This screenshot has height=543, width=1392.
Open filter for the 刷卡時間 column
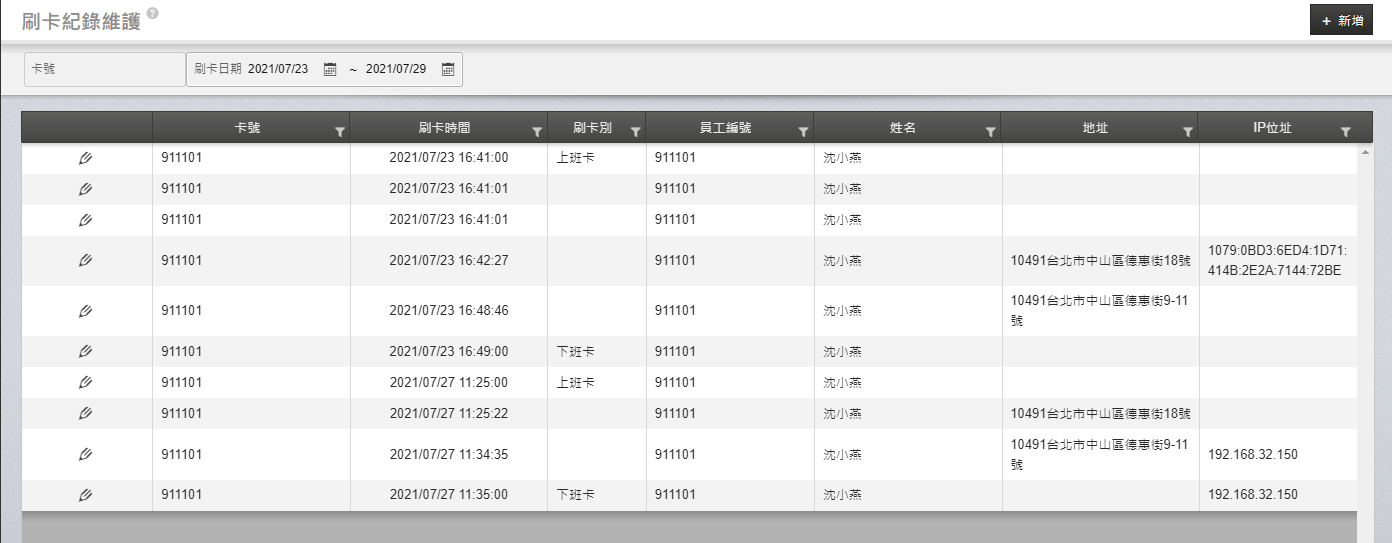(537, 131)
